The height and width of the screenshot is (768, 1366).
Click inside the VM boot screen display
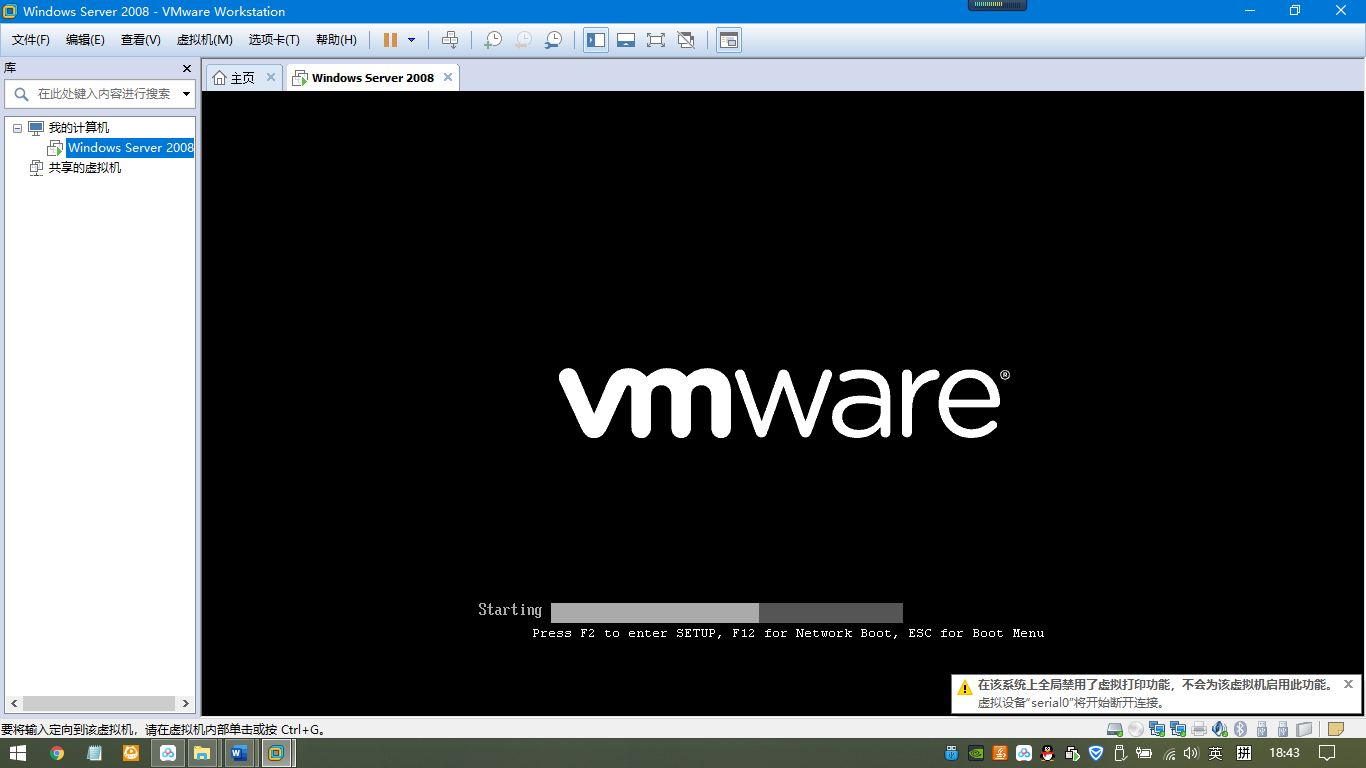(783, 403)
